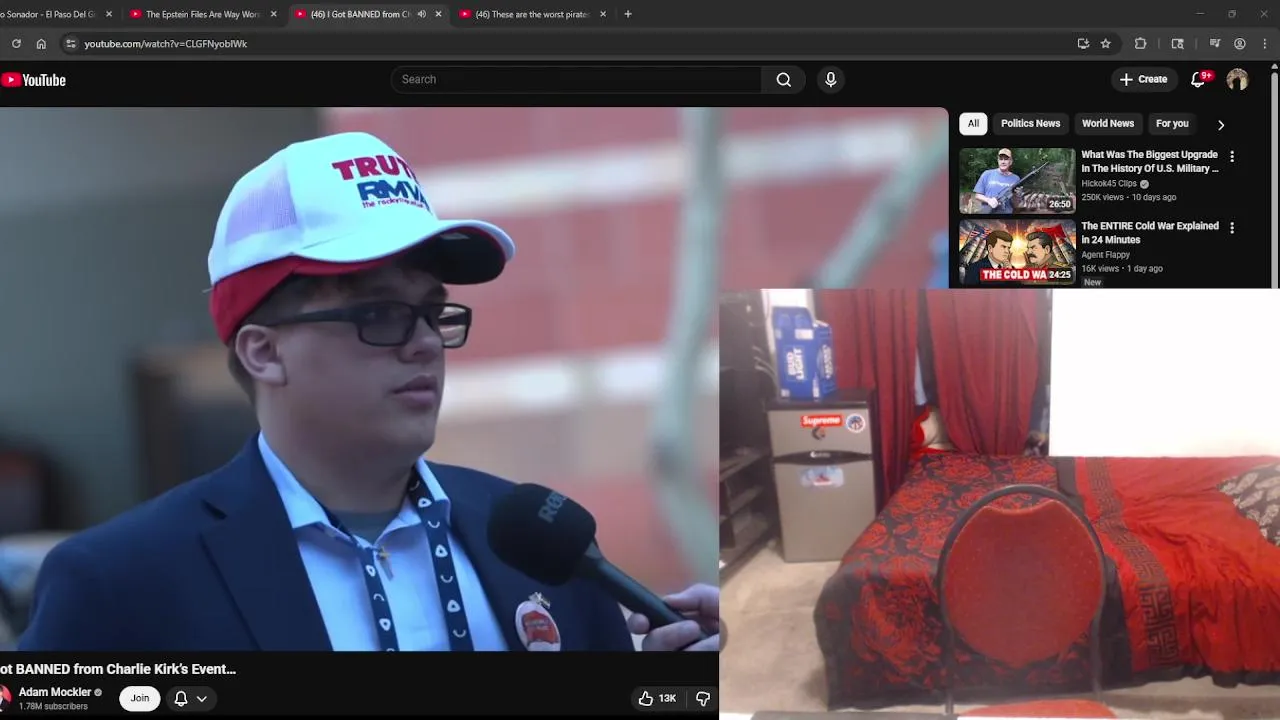Click the '250K views · 10 days ago' text
This screenshot has width=1280, height=720.
click(1129, 198)
